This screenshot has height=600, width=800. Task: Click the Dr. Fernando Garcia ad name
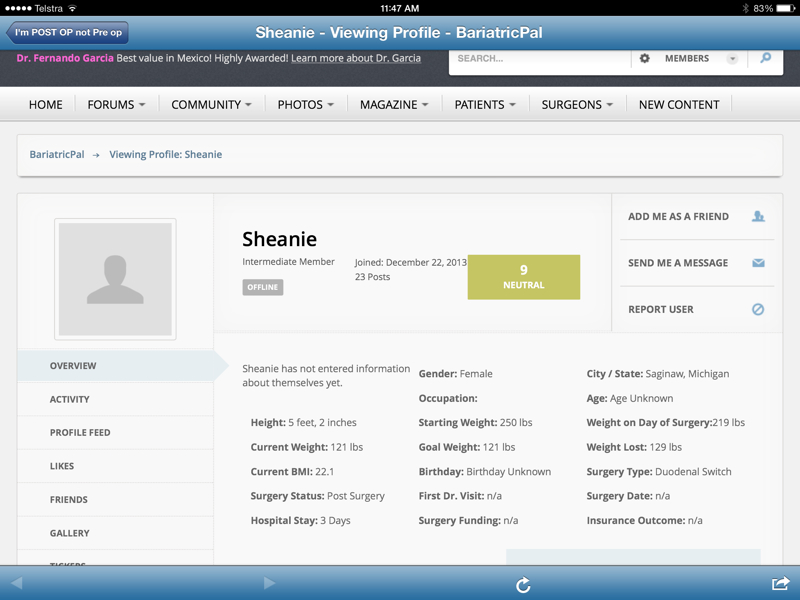tap(65, 58)
